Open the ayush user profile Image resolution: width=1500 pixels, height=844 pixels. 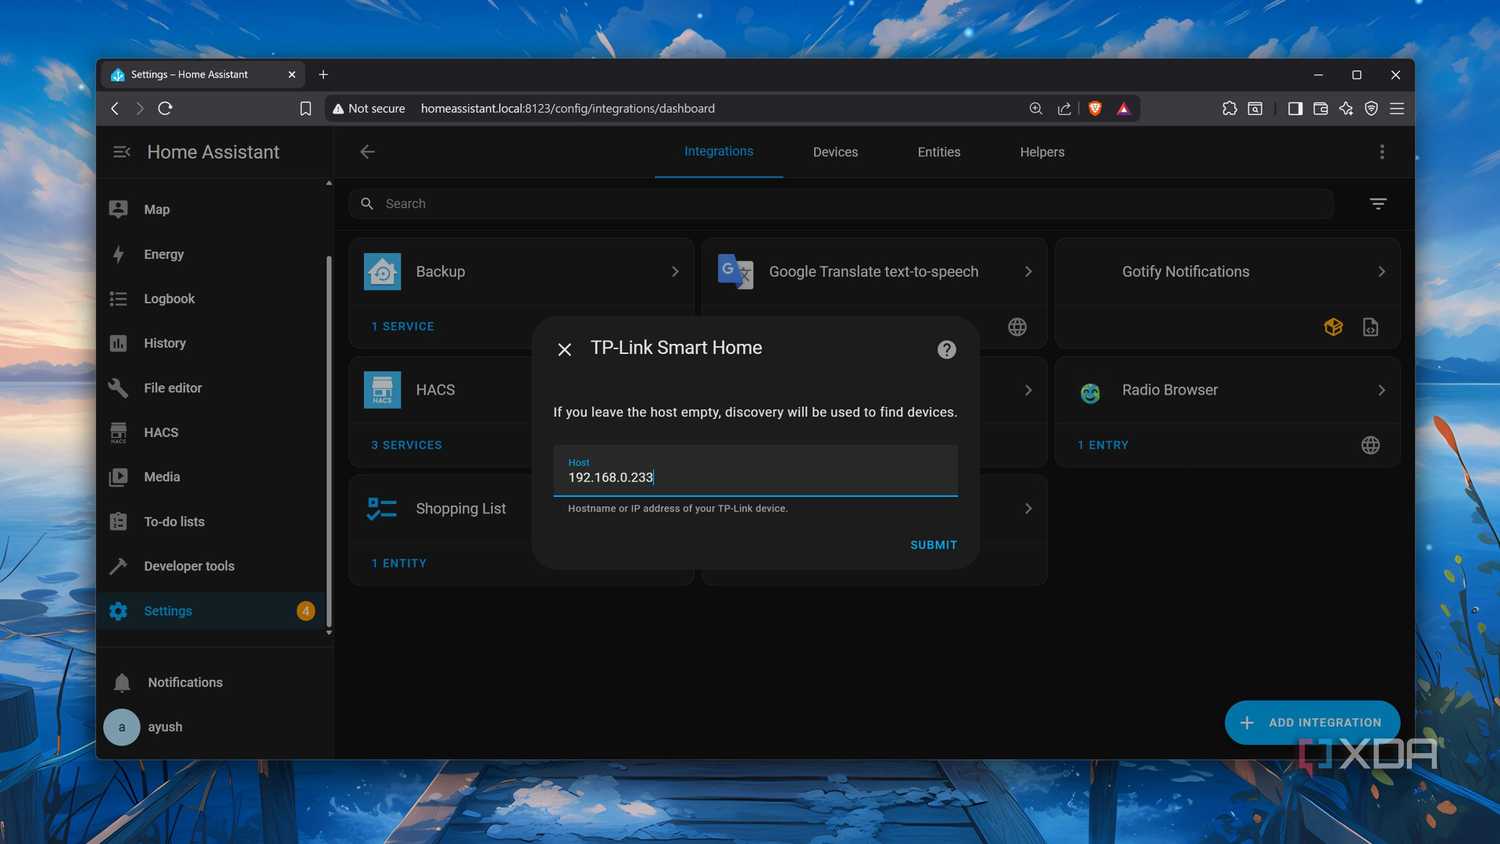click(214, 727)
